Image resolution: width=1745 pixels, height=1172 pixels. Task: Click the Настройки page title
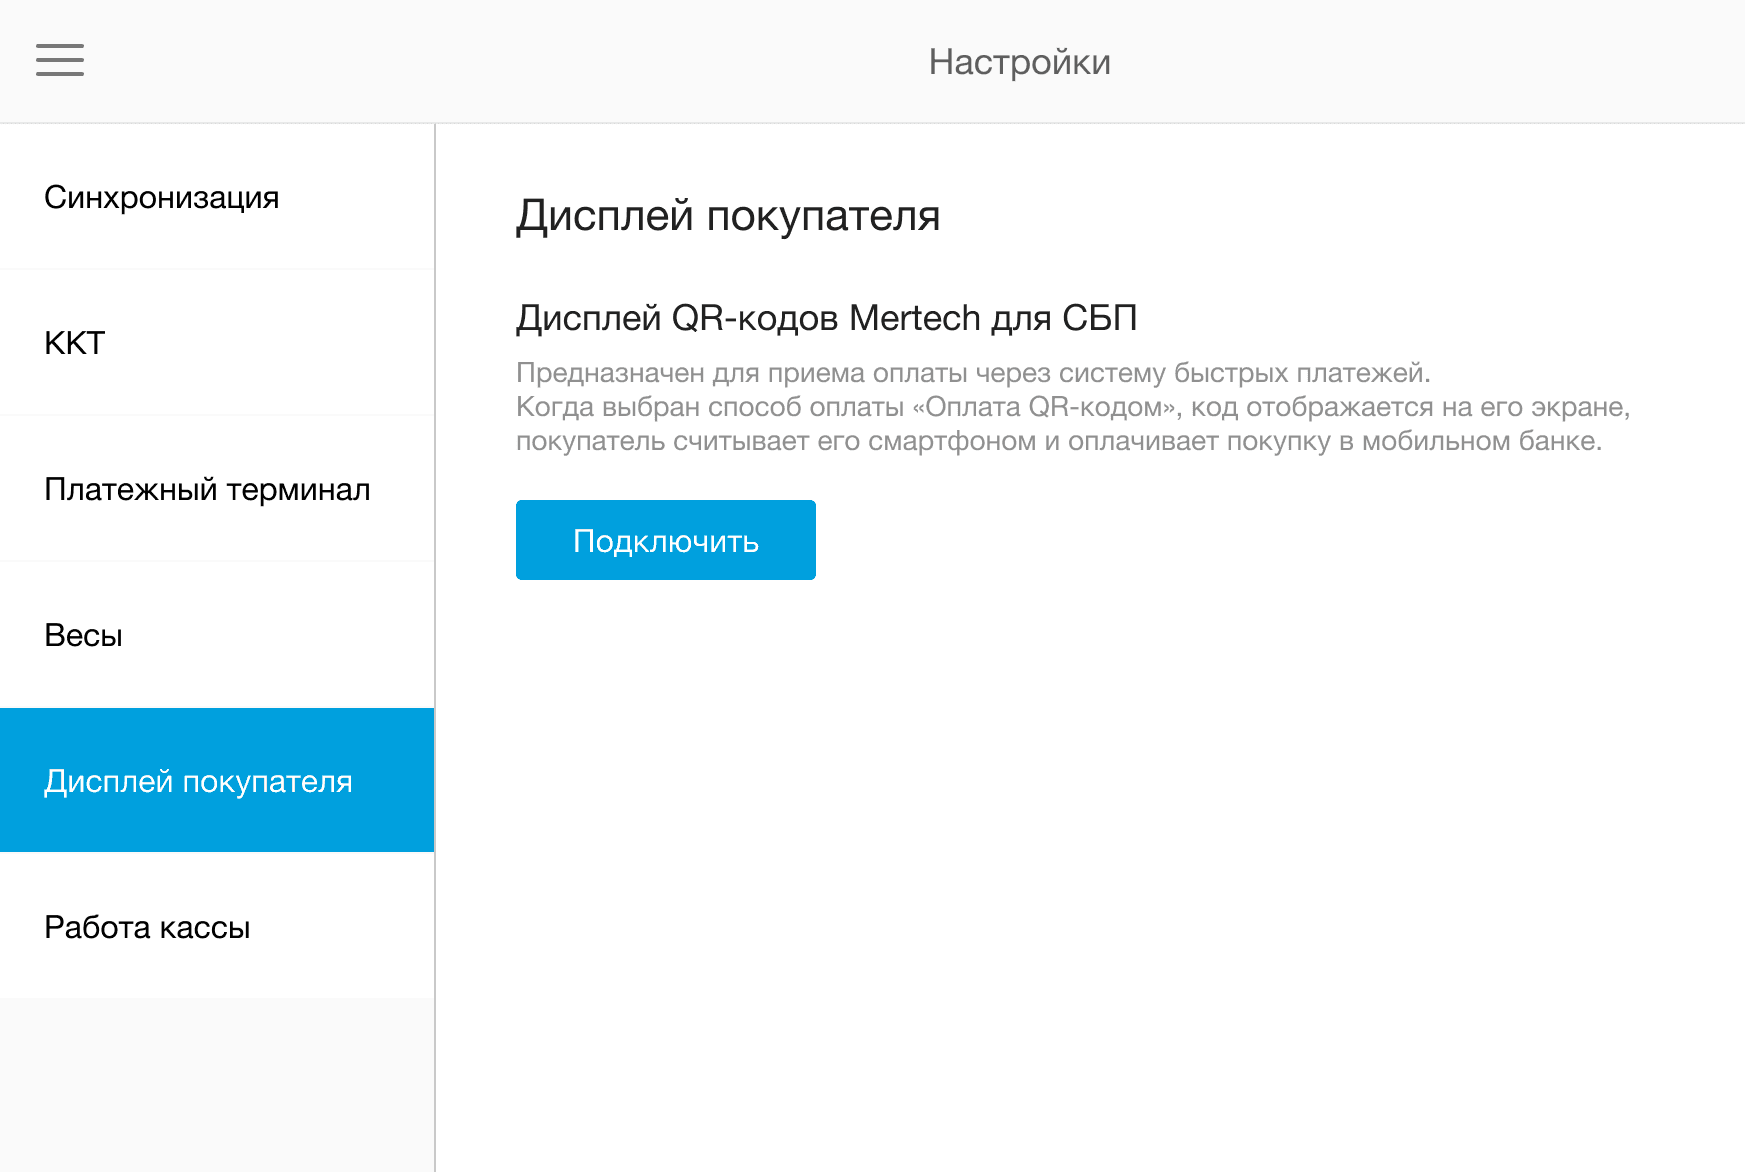coord(1018,62)
